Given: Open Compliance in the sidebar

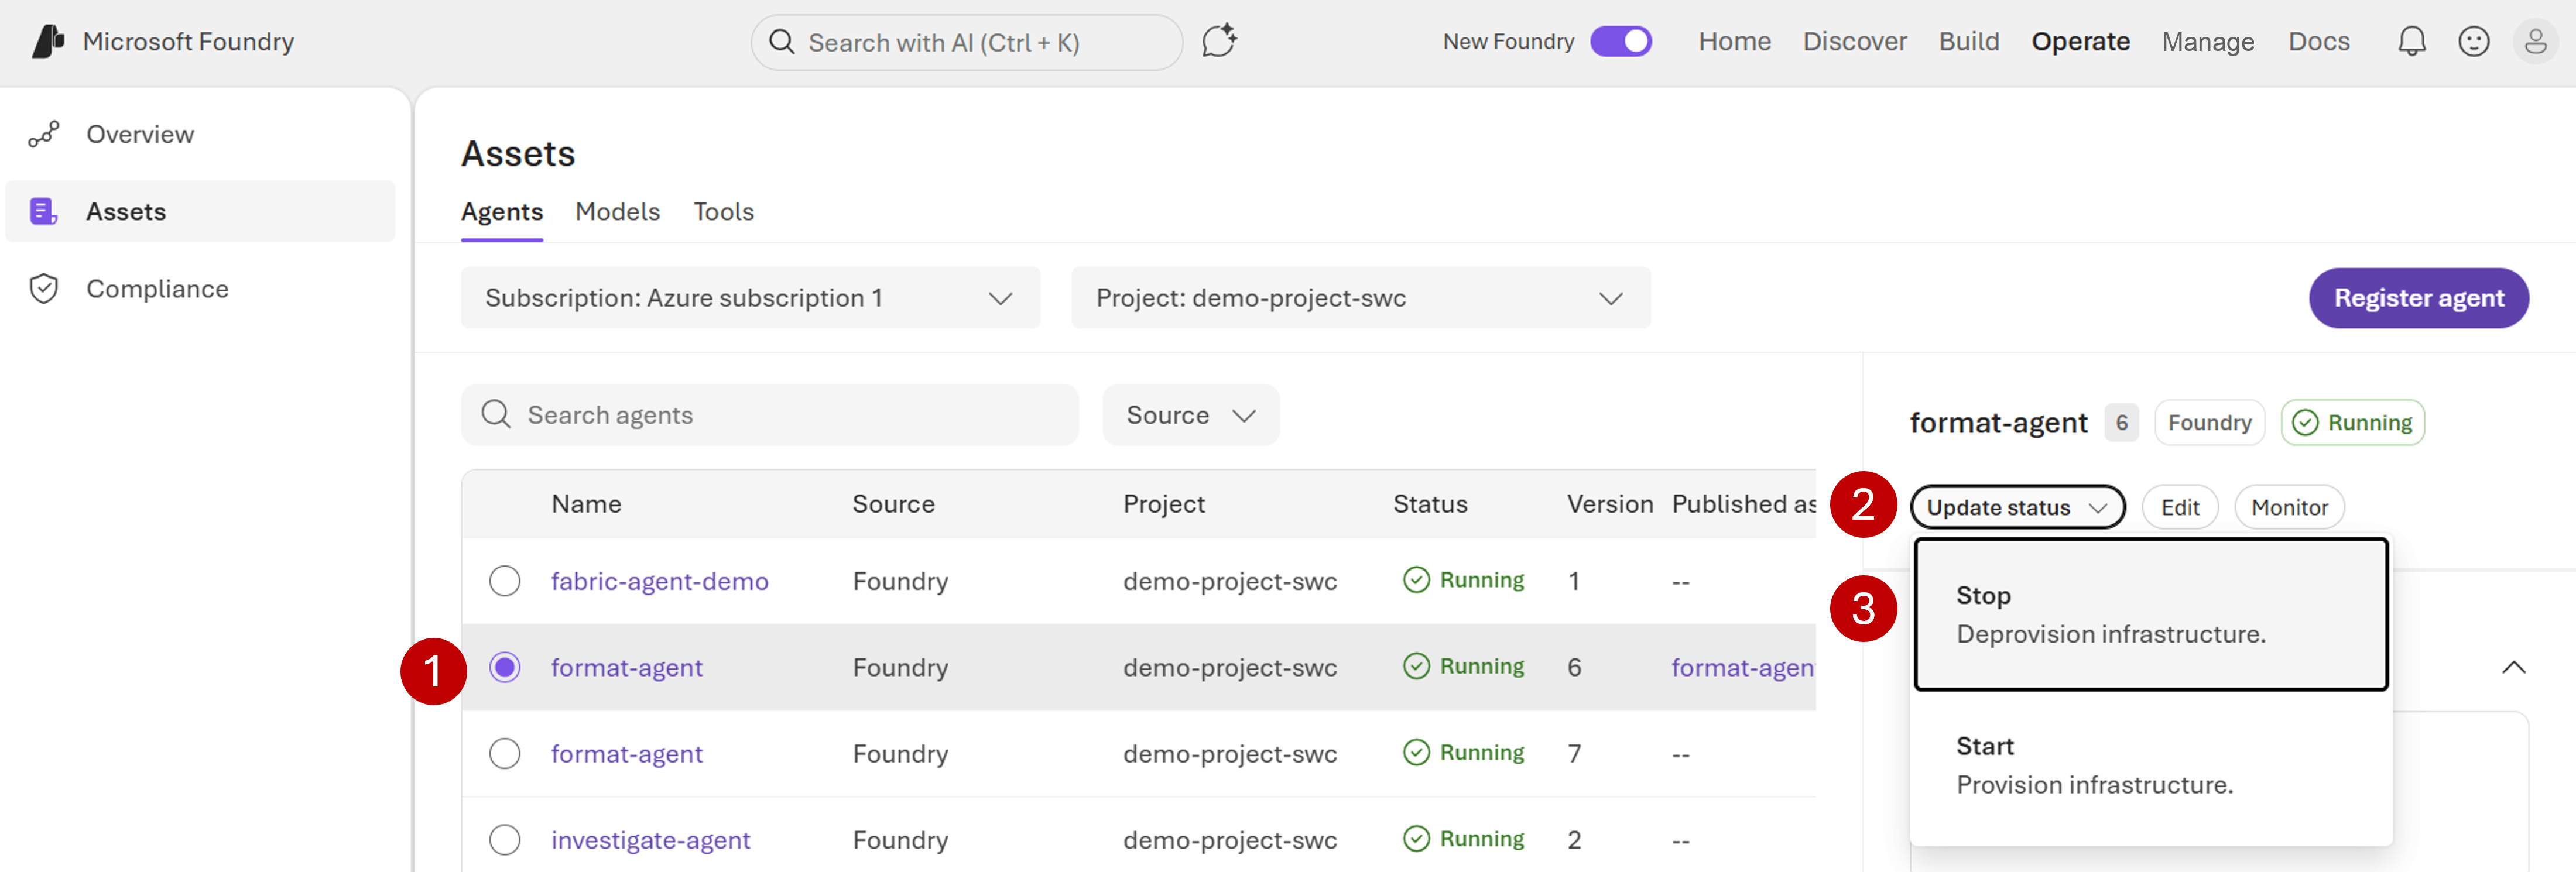Looking at the screenshot, I should pyautogui.click(x=200, y=289).
